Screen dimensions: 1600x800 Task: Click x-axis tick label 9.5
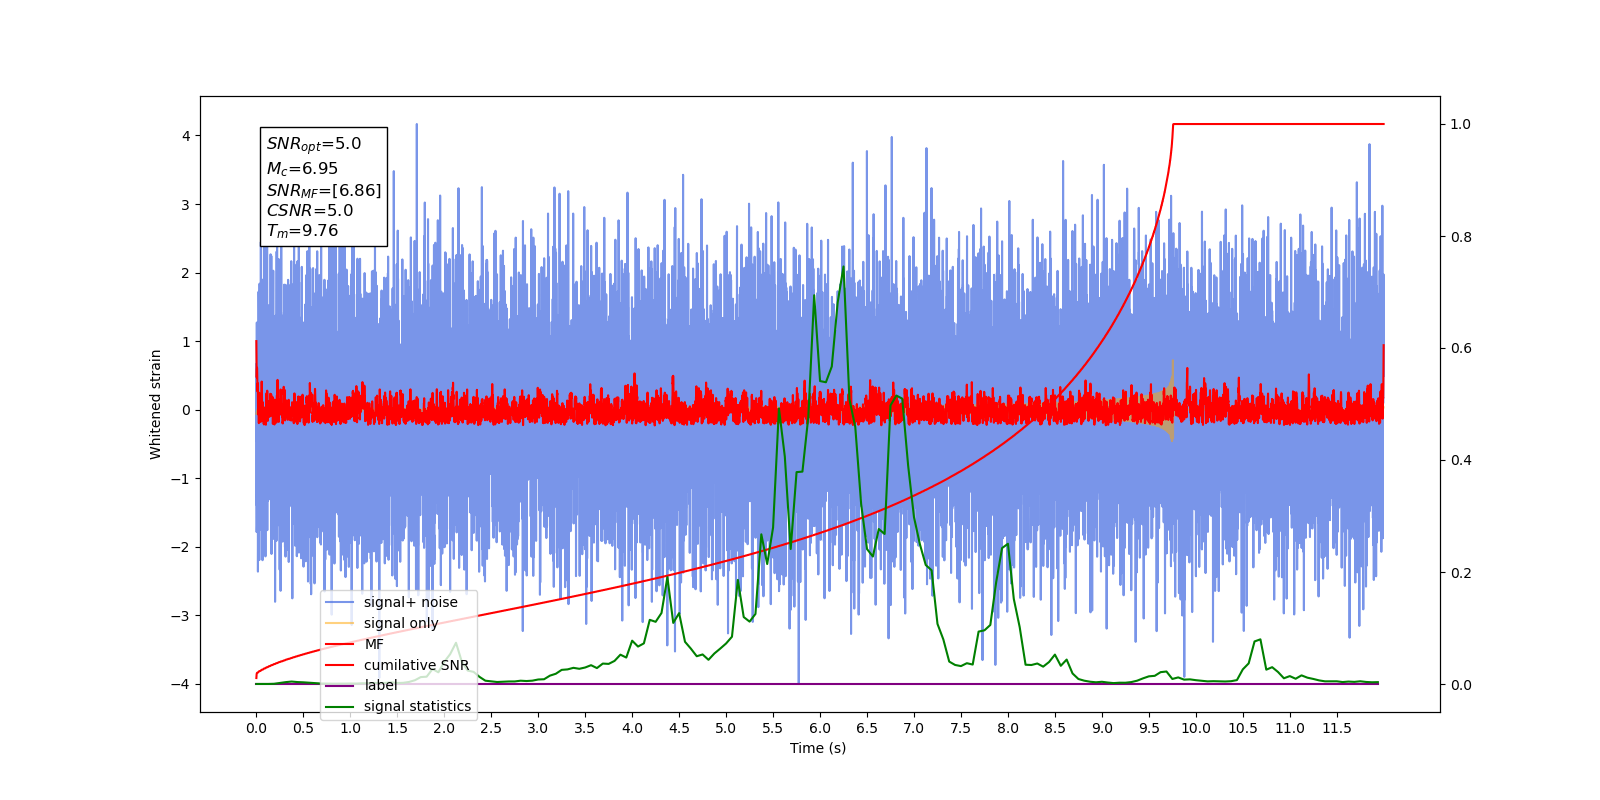[1149, 729]
